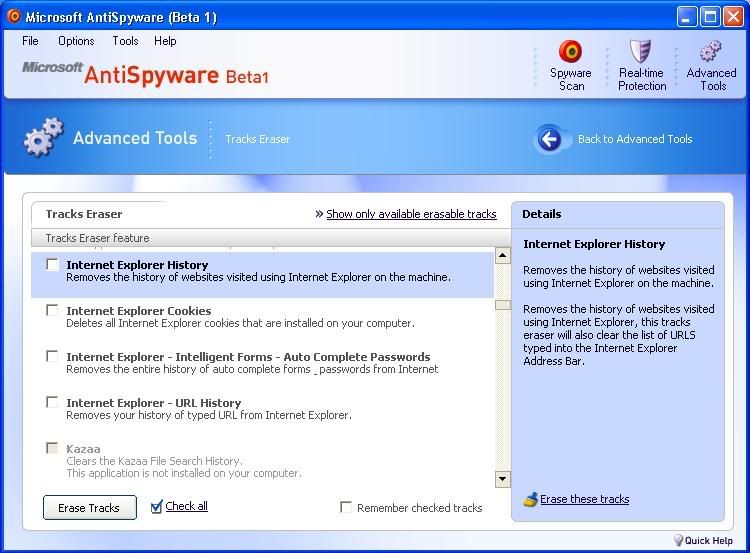Check the Internet Explorer URL History checkbox
Viewport: 750px width, 553px height.
52,402
